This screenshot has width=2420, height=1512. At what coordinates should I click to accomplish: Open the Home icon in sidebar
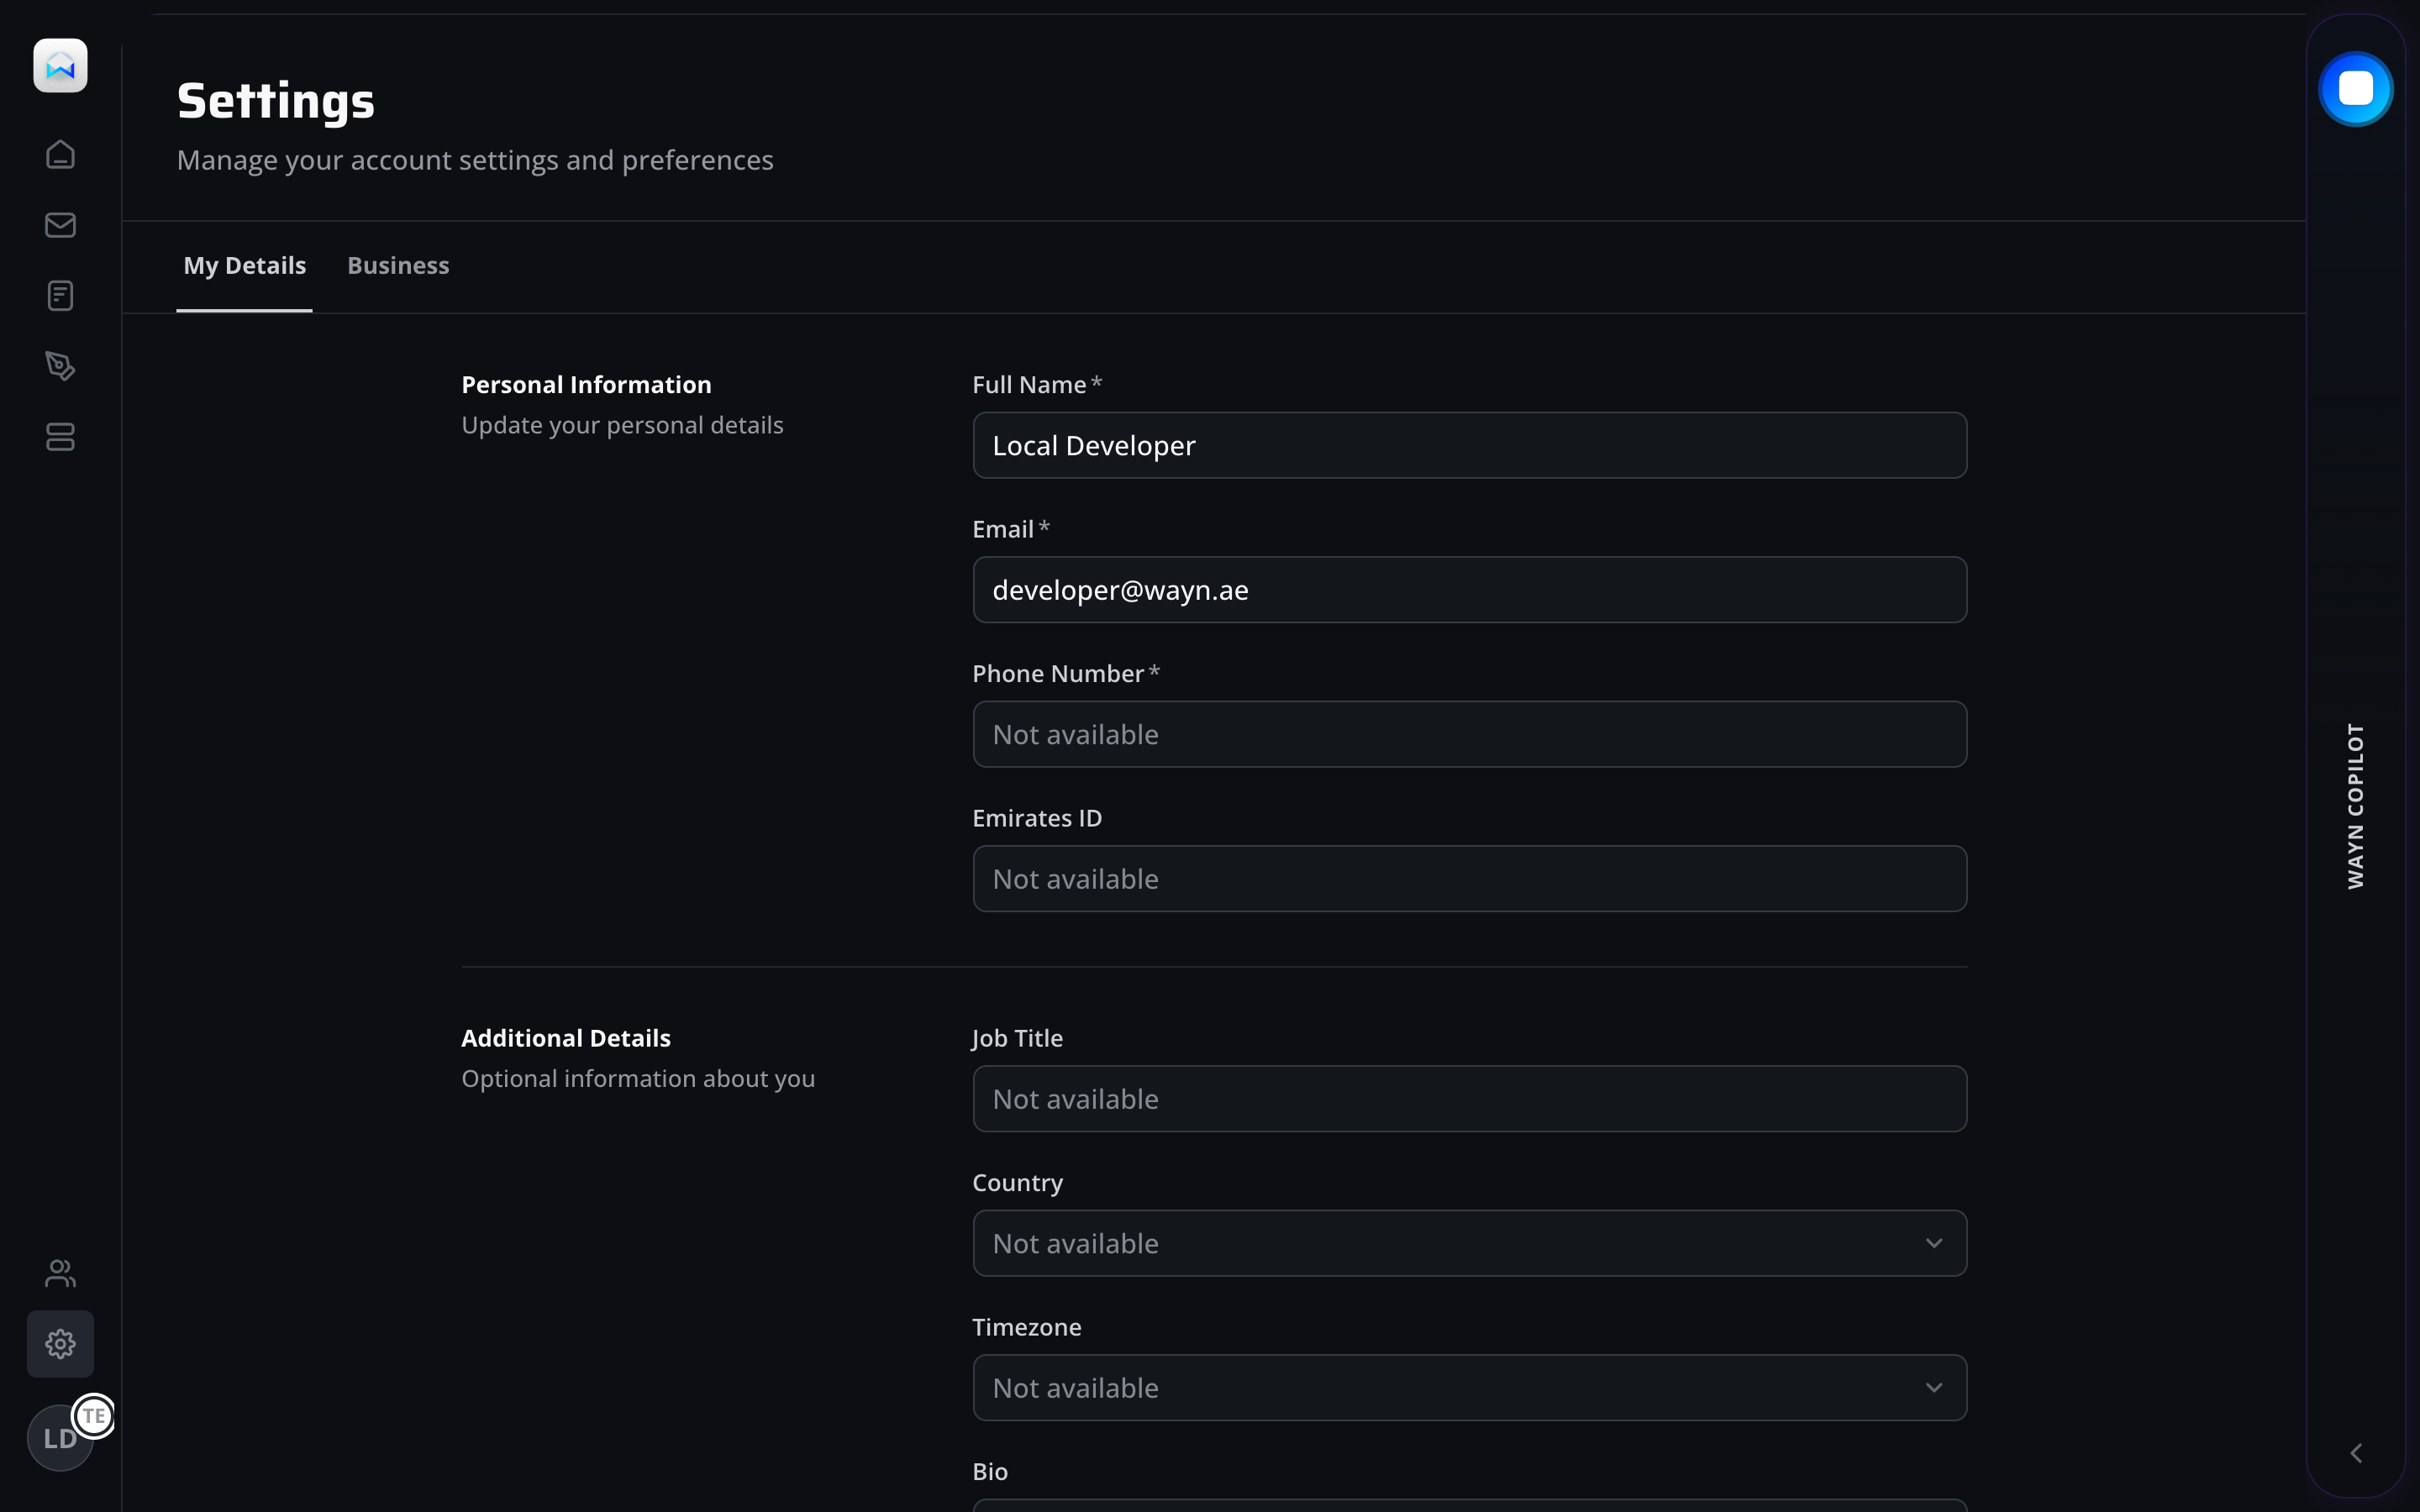pyautogui.click(x=60, y=154)
